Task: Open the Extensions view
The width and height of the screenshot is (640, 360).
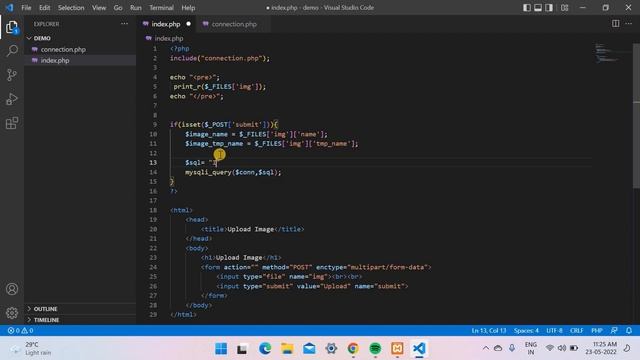Action: (x=12, y=123)
